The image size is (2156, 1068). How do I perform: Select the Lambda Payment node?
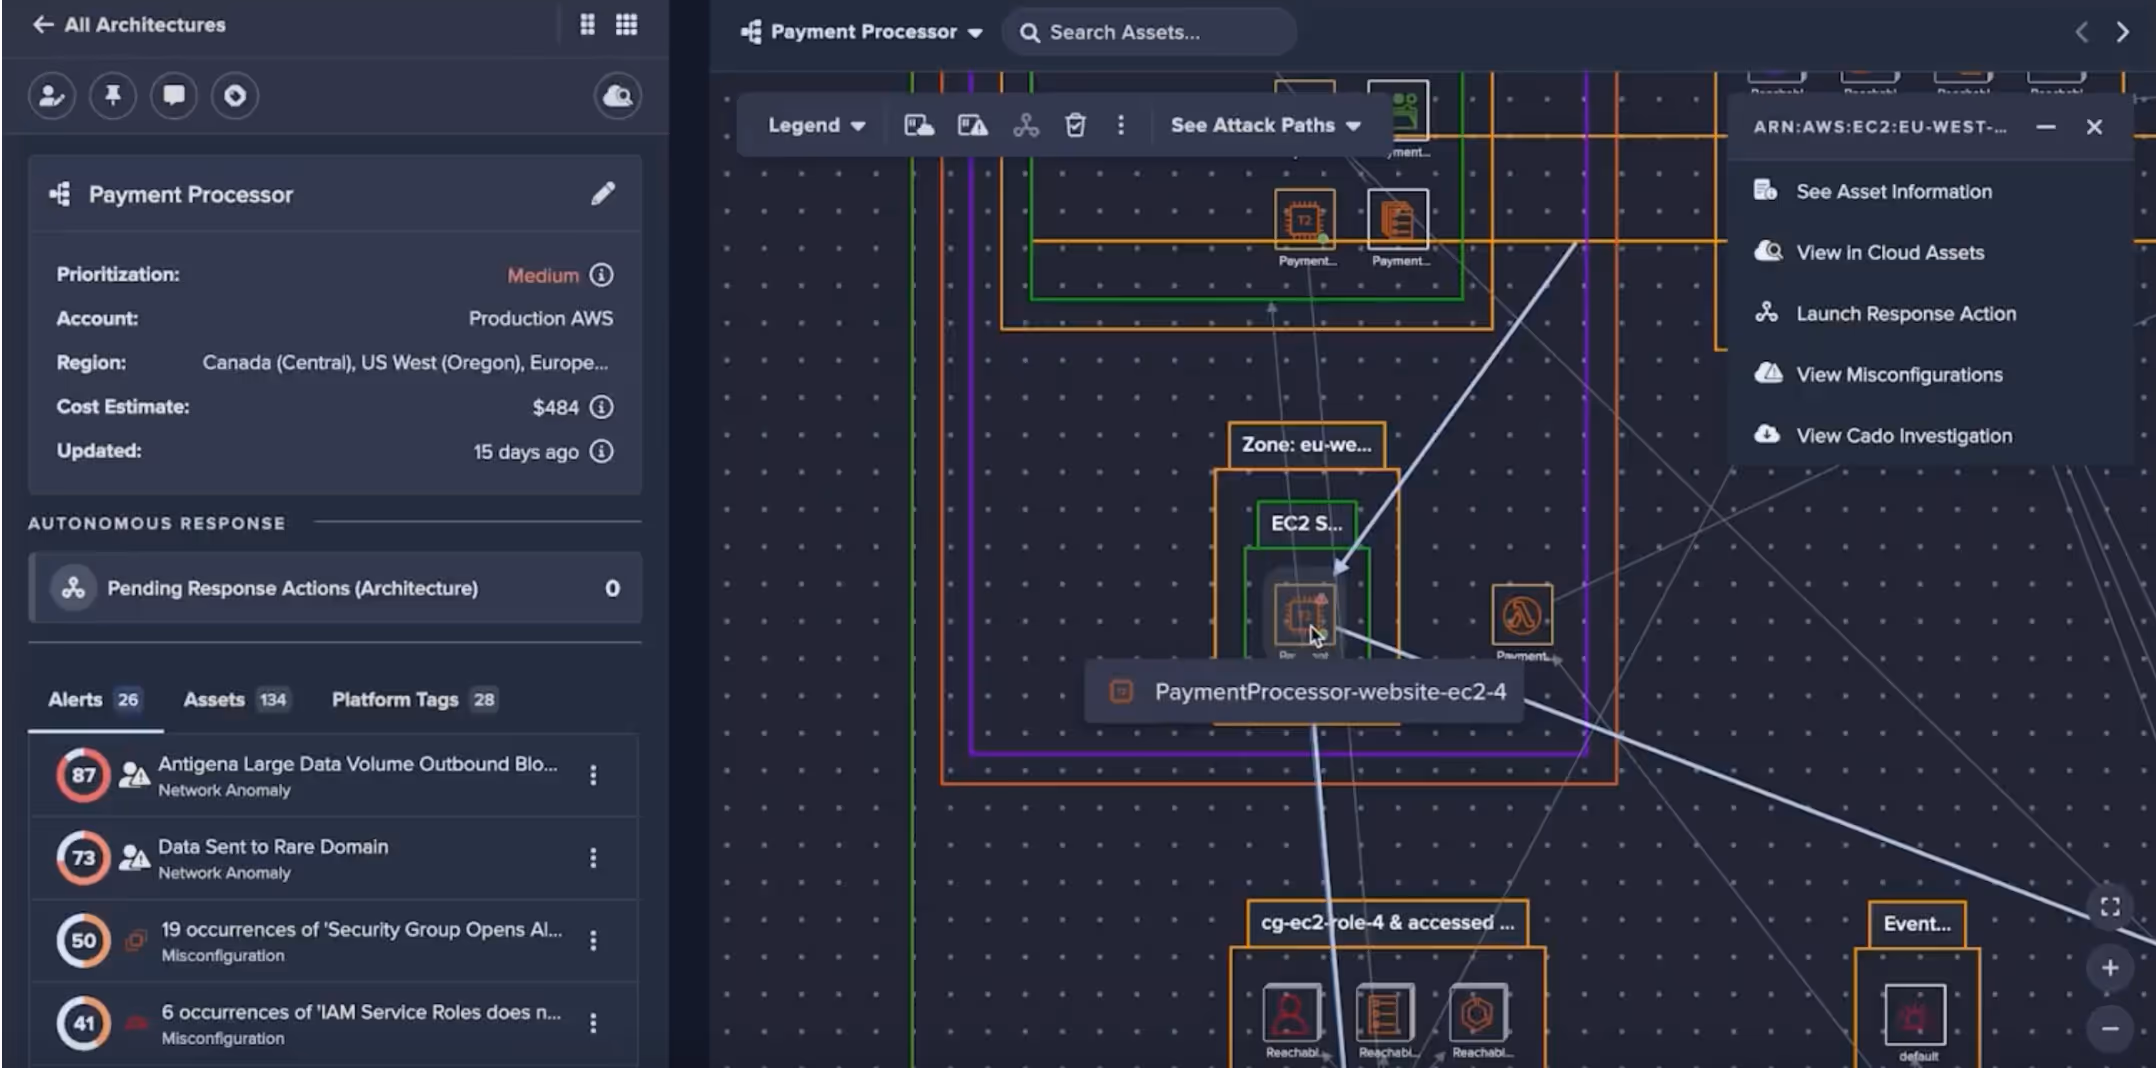click(1522, 615)
